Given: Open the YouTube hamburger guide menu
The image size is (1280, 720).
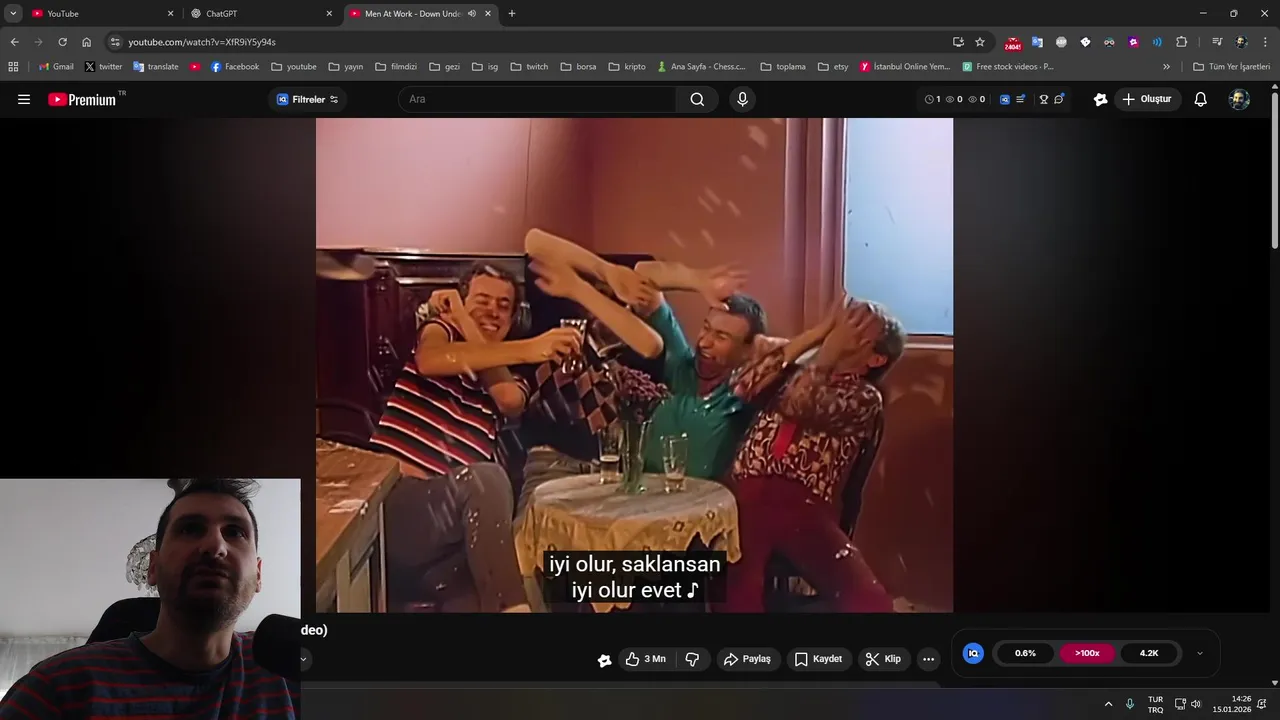Looking at the screenshot, I should [24, 99].
